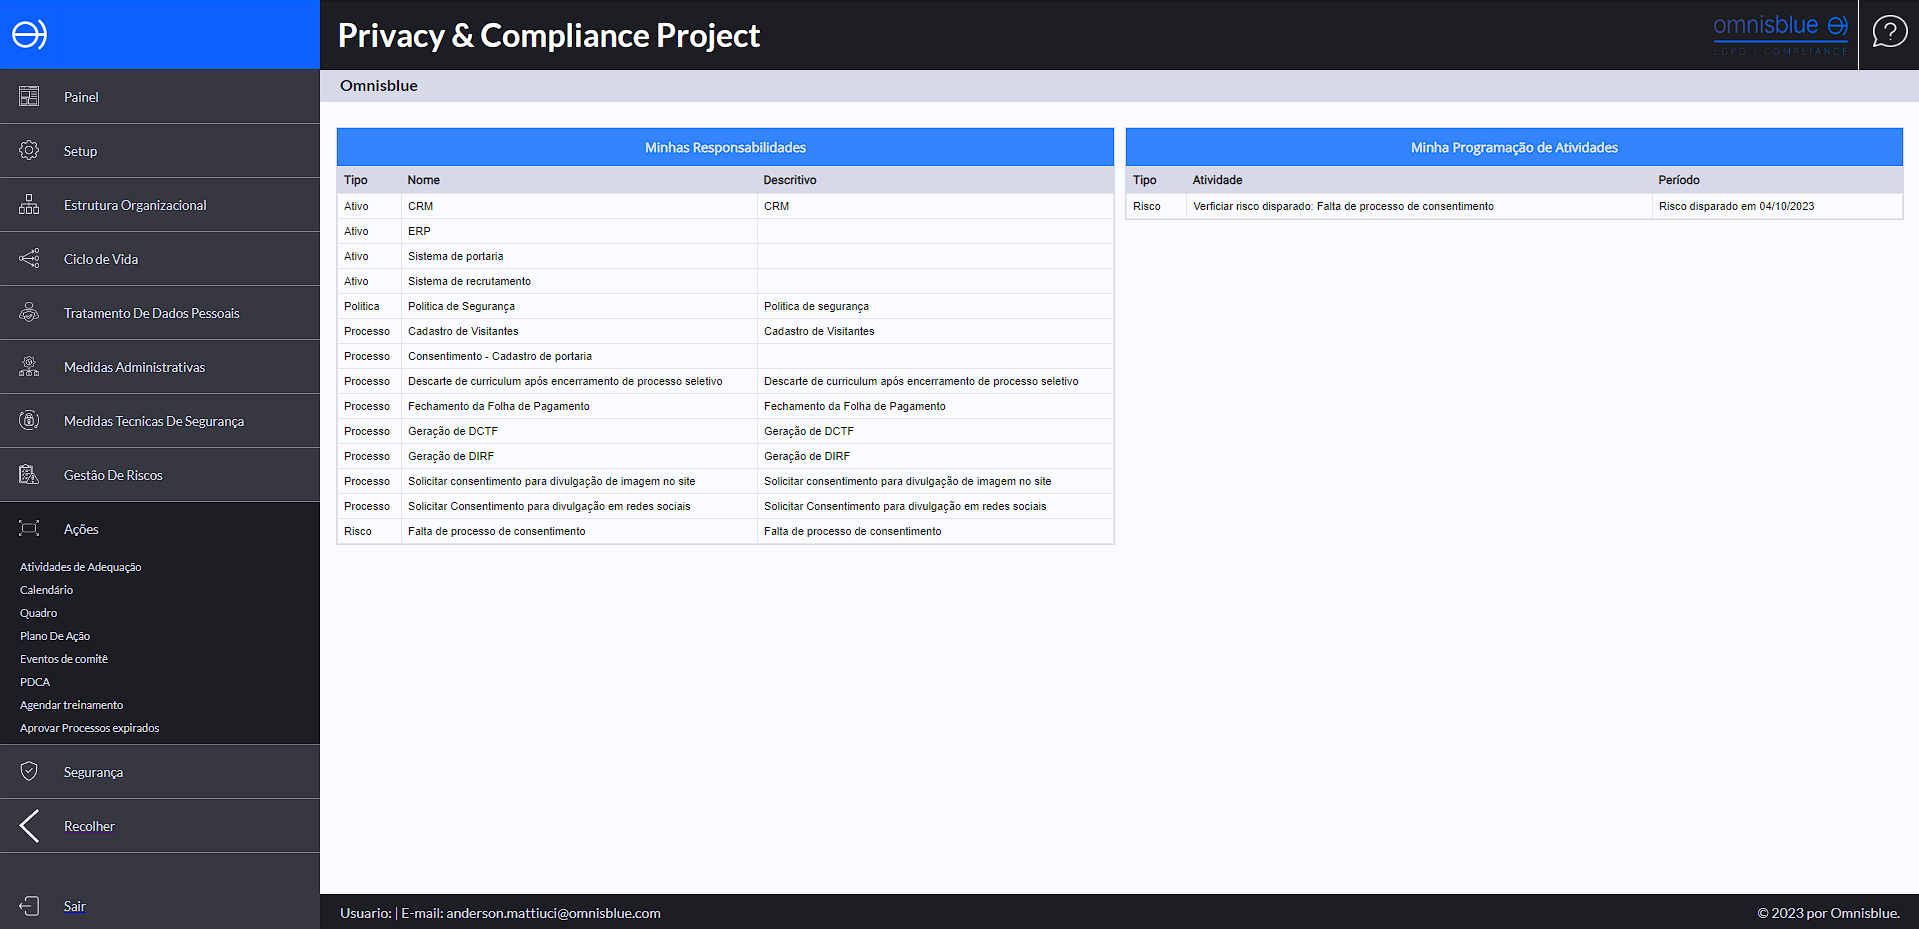Click the Setup gear icon
The width and height of the screenshot is (1919, 929).
pyautogui.click(x=29, y=151)
